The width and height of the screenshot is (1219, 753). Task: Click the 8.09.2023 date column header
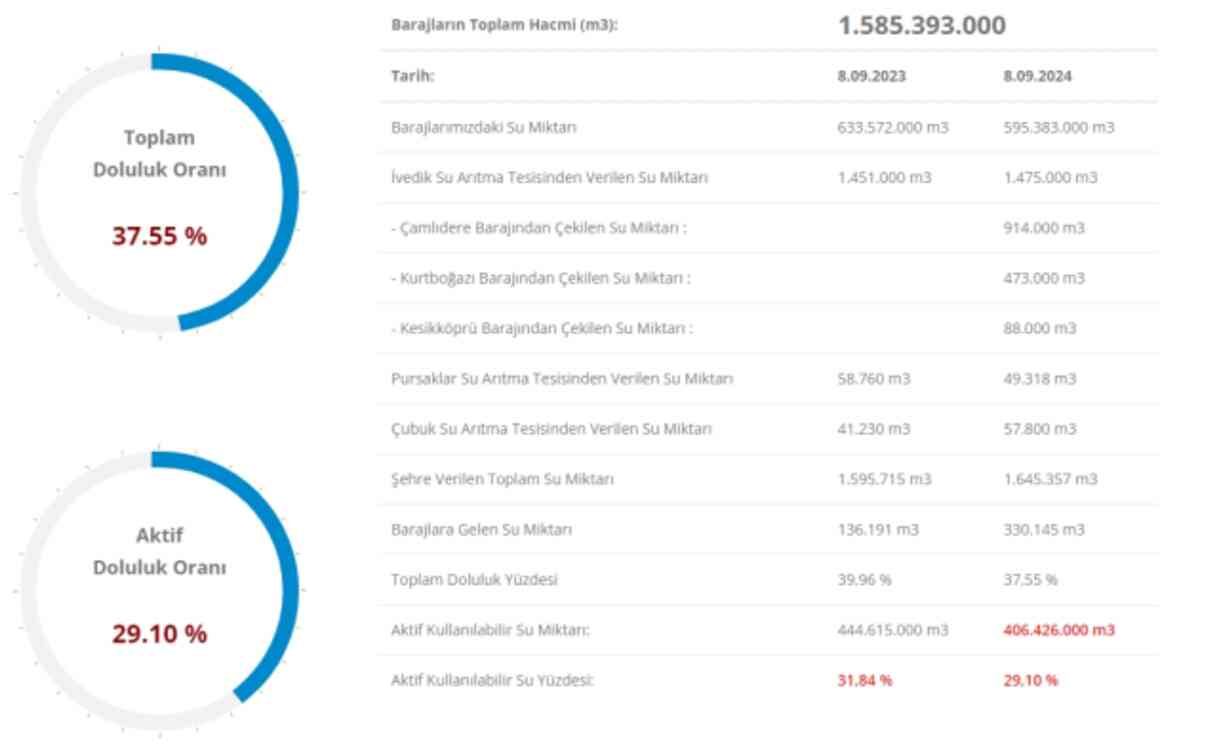(x=872, y=76)
